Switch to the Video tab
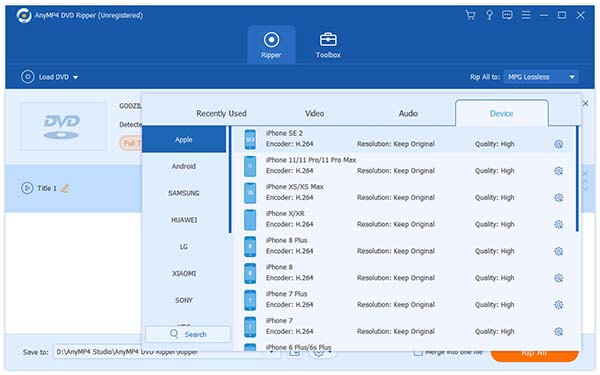Image resolution: width=600 pixels, height=375 pixels. point(314,114)
